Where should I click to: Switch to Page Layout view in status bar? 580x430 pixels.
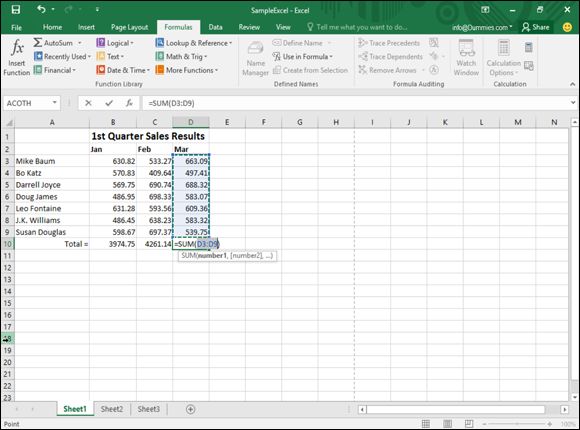pyautogui.click(x=448, y=424)
